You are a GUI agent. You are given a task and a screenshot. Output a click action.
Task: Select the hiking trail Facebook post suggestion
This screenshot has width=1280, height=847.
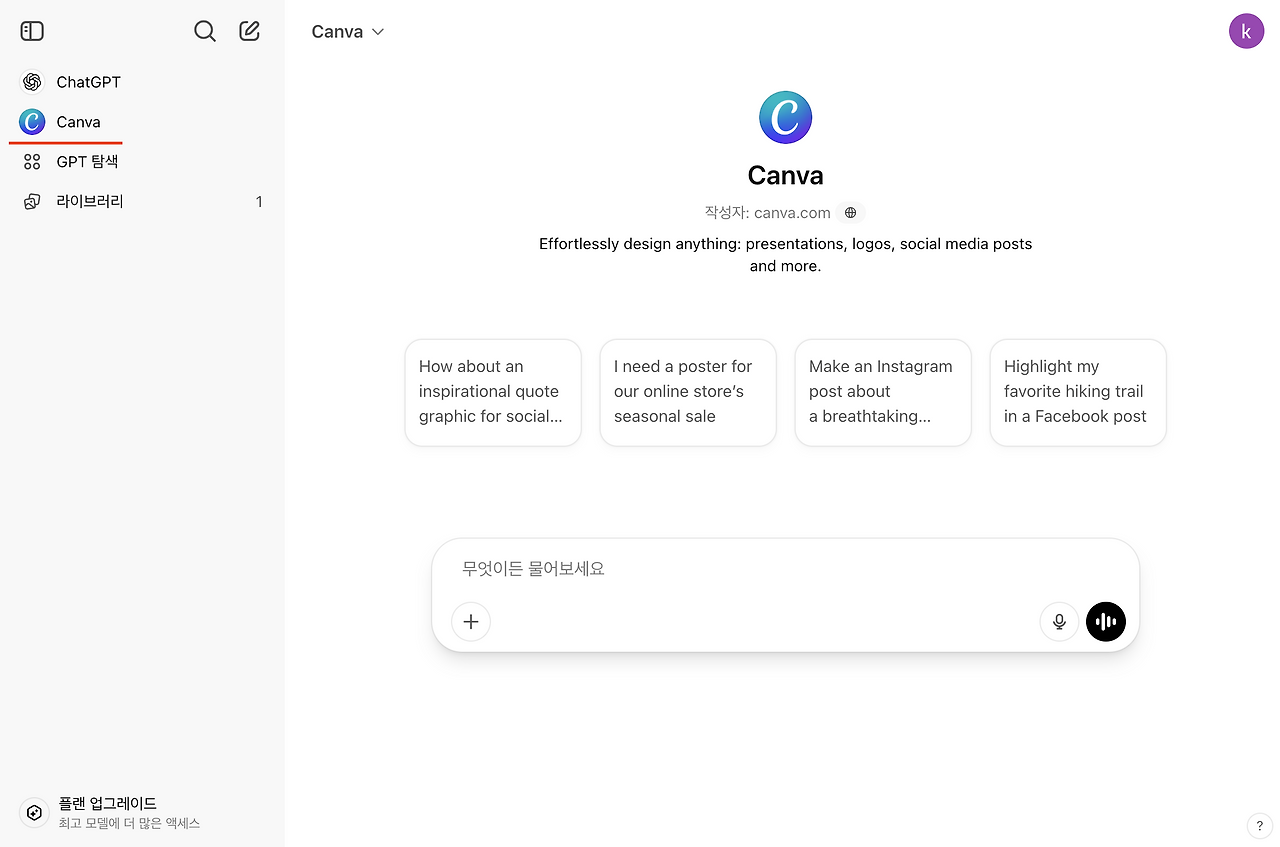(1077, 392)
